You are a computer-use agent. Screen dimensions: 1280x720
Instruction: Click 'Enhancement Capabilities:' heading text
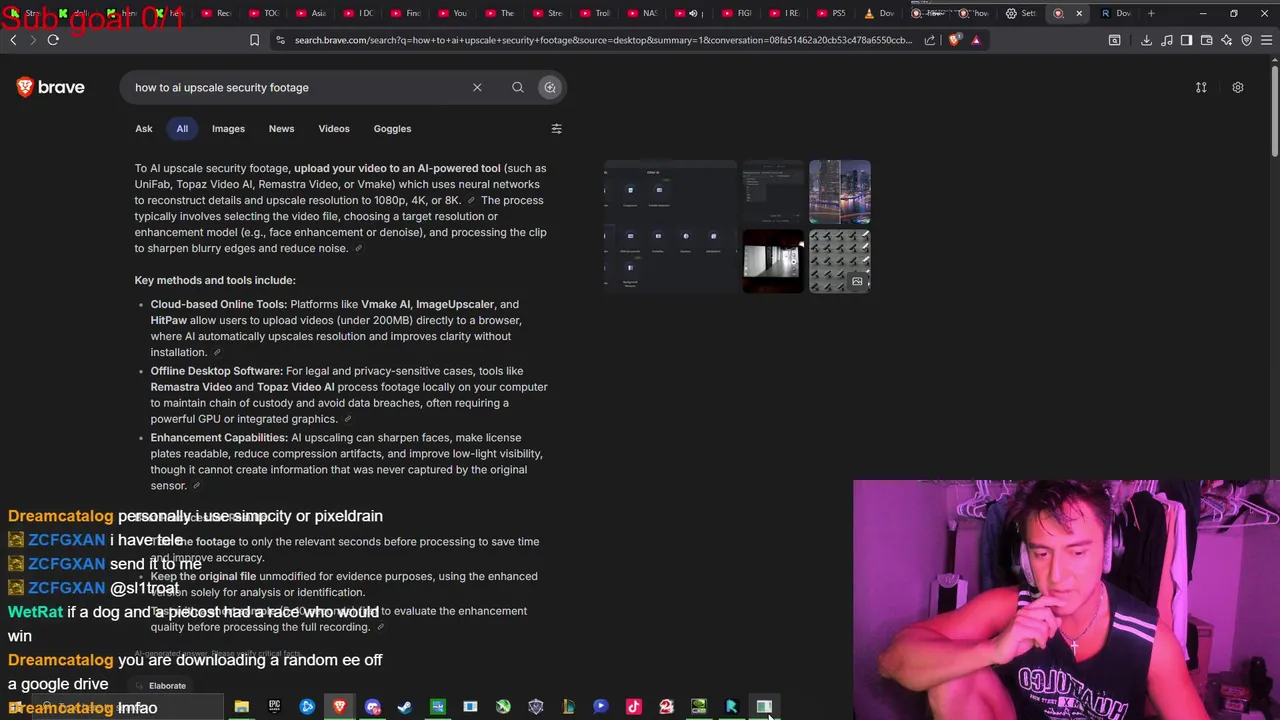click(x=219, y=438)
